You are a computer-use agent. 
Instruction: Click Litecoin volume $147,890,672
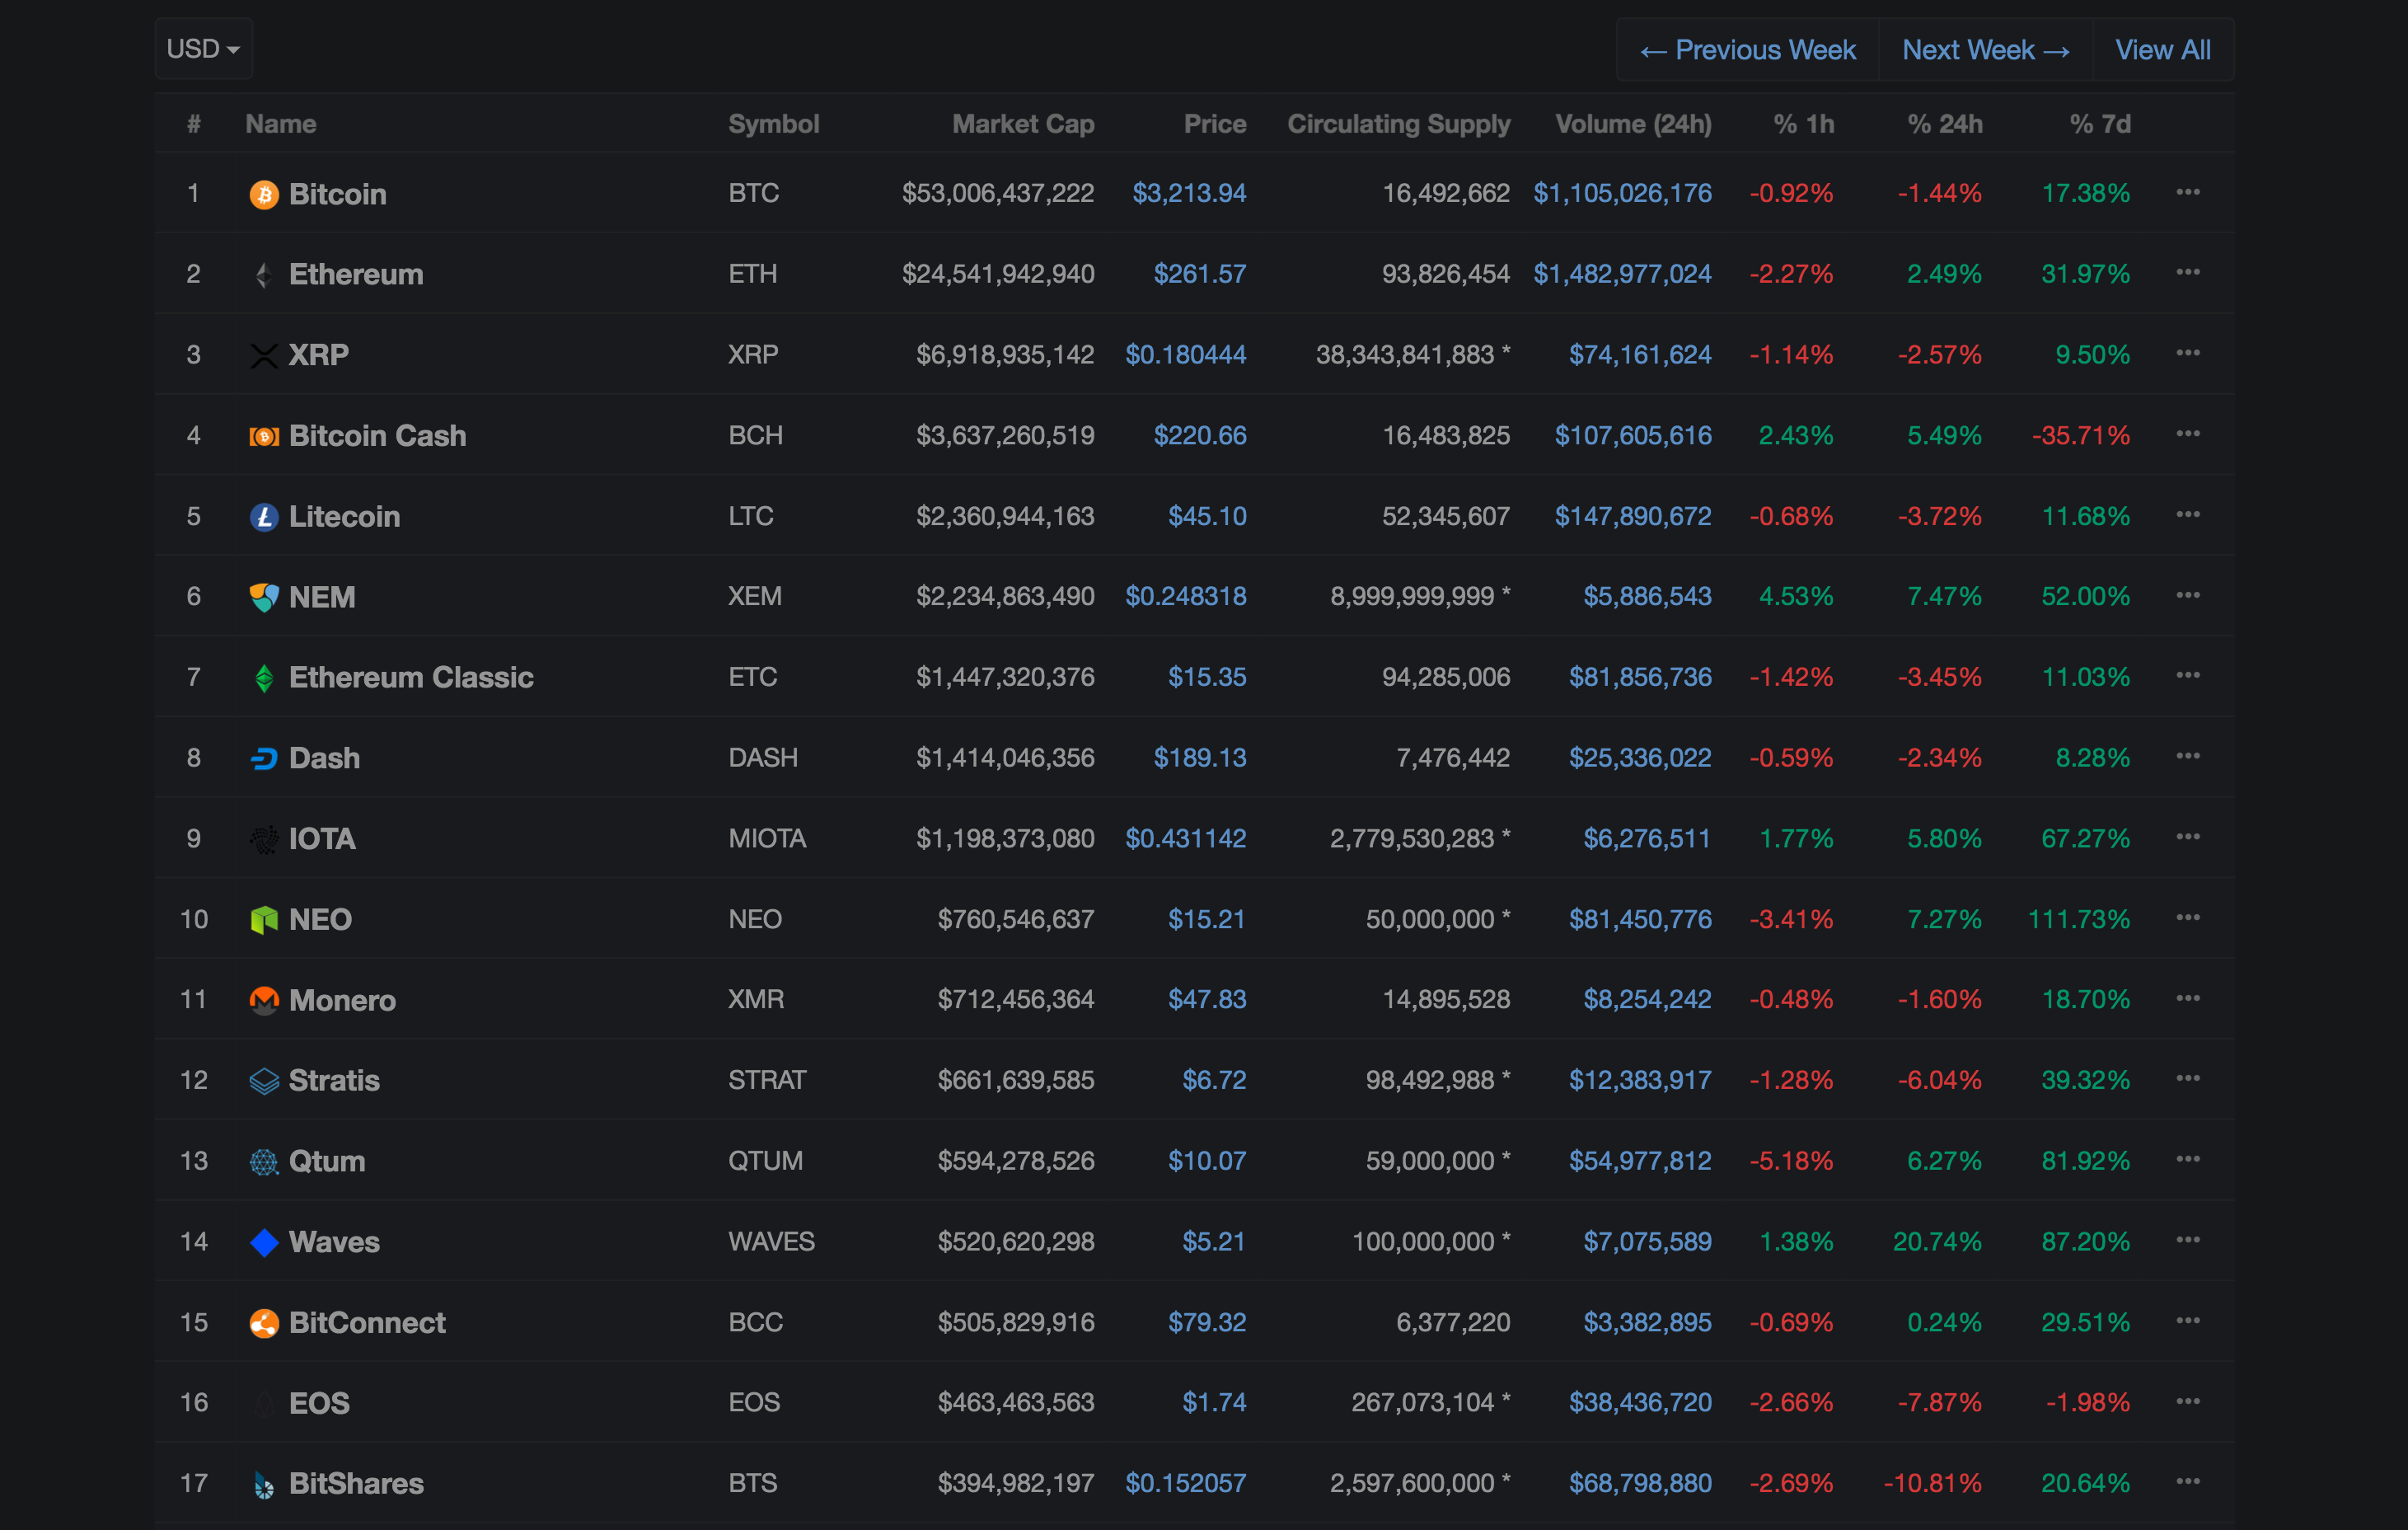(x=1633, y=517)
